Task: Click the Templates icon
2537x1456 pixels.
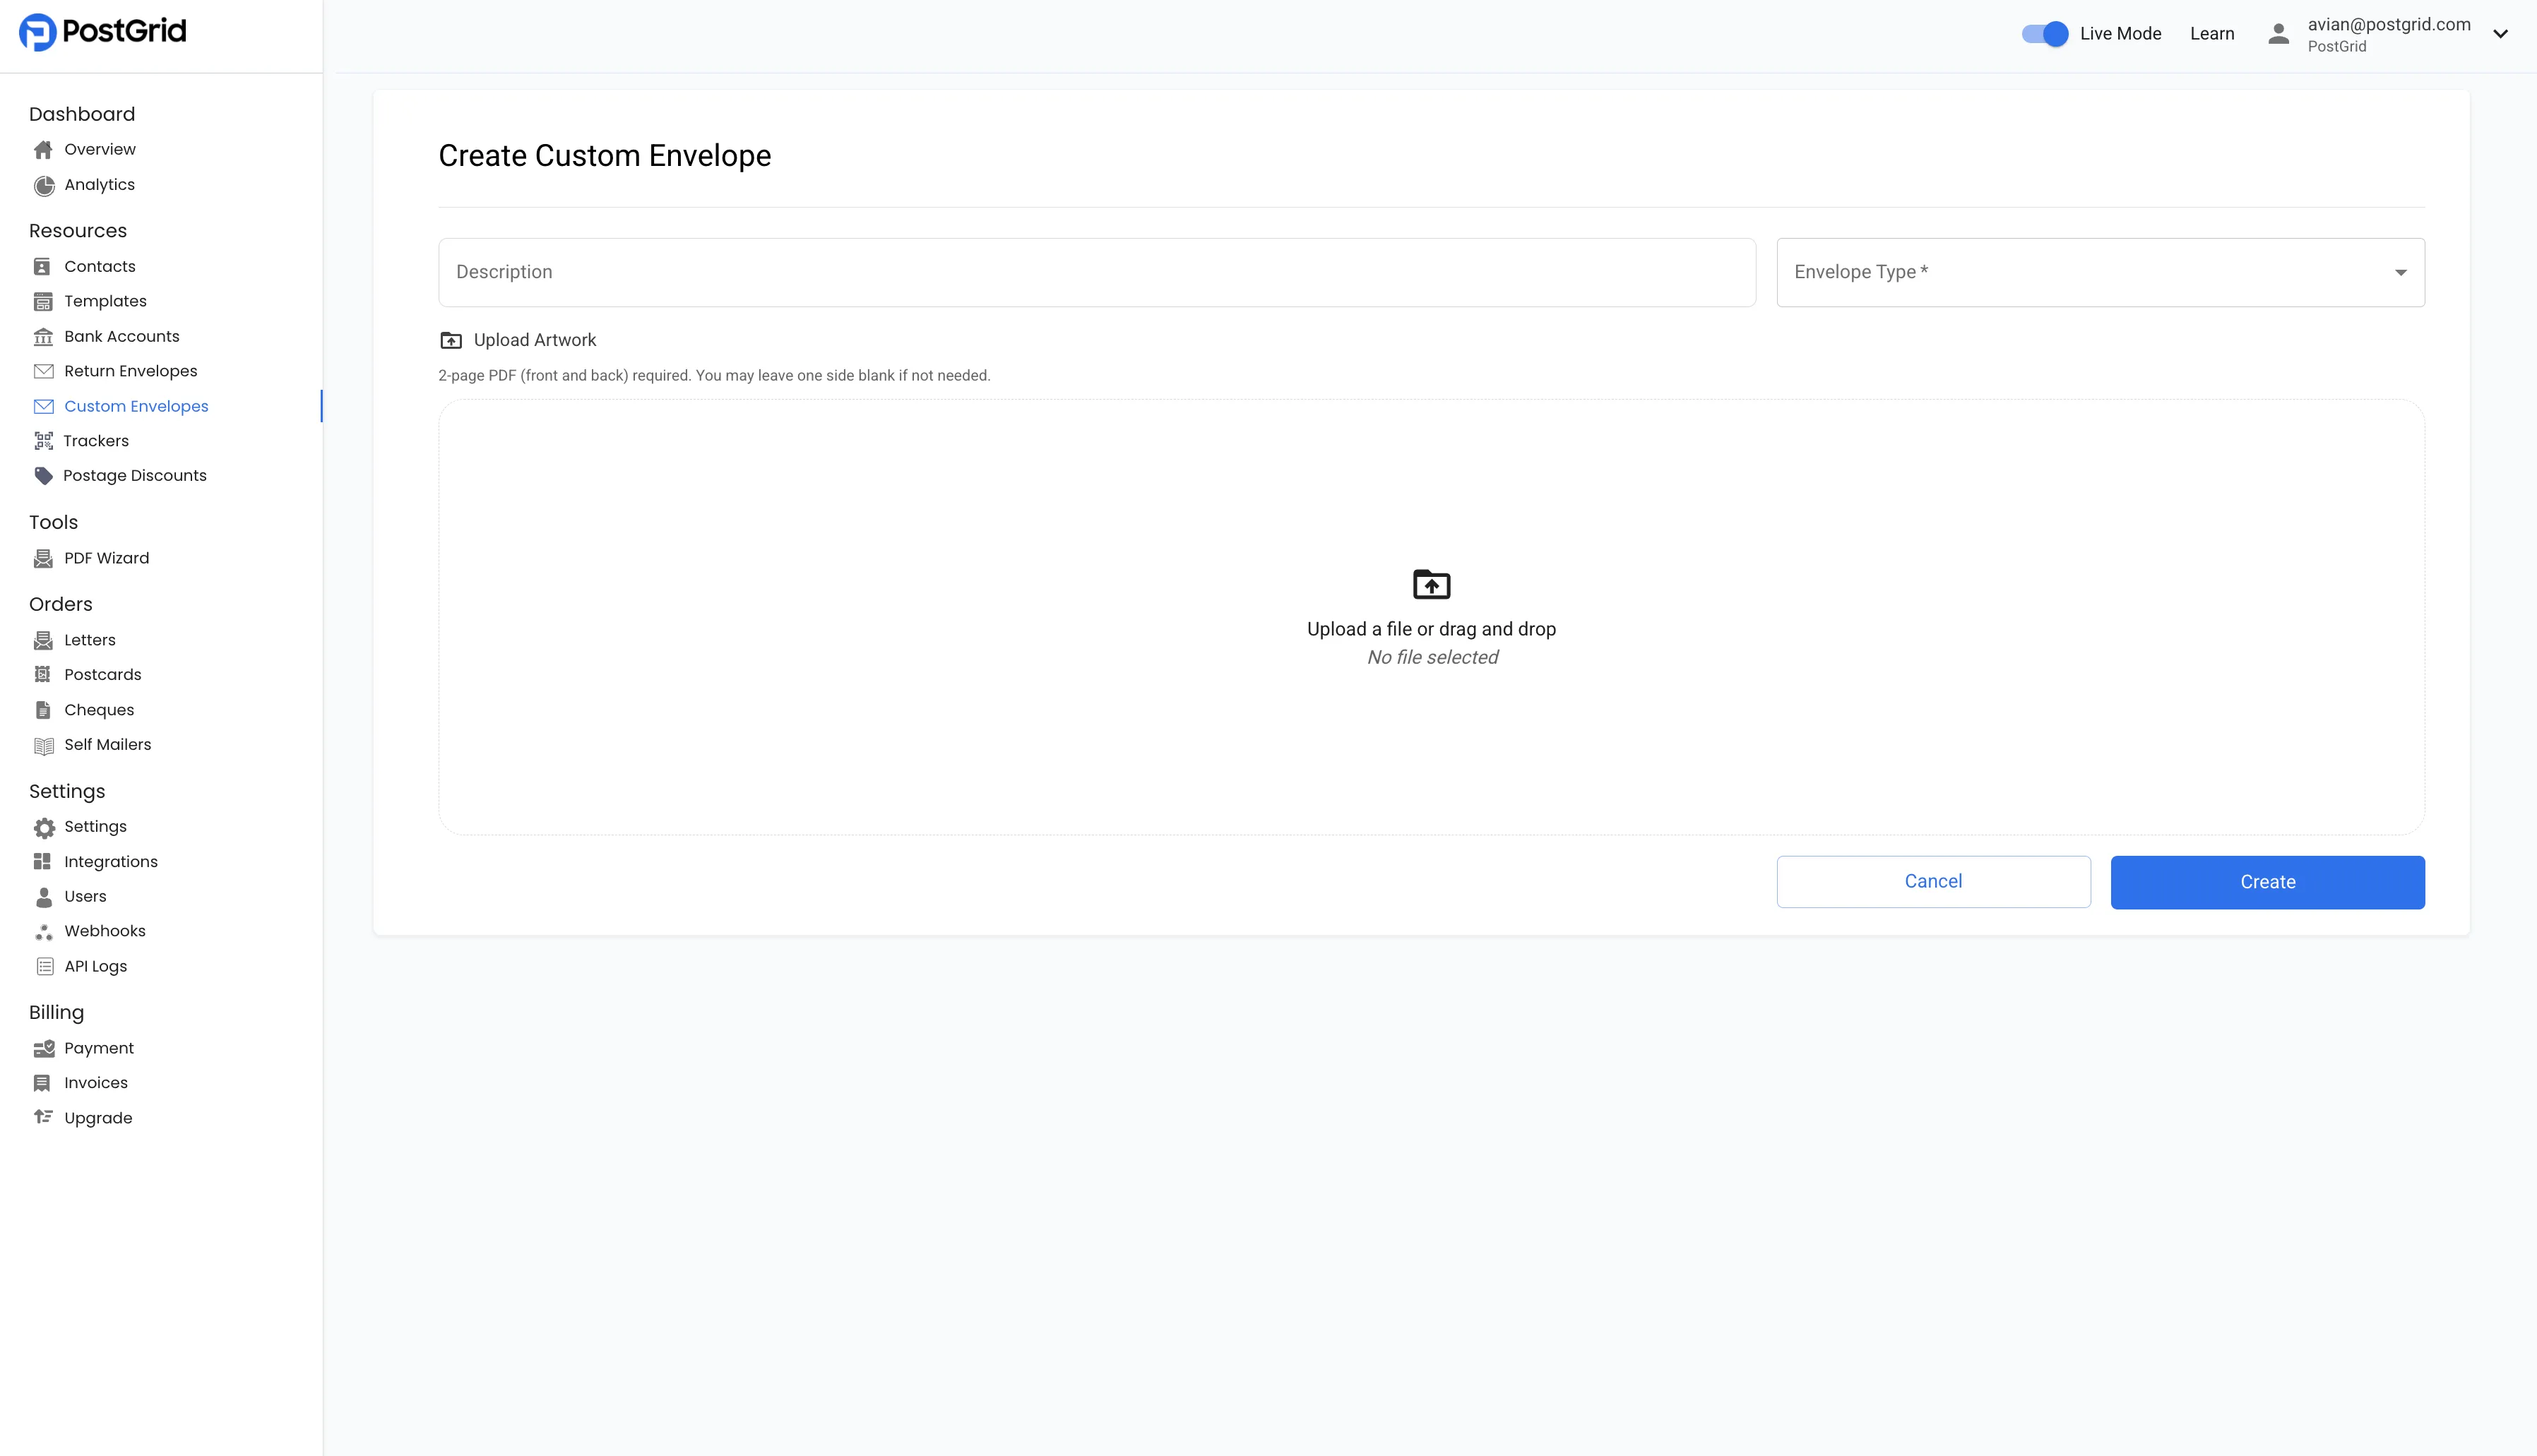Action: pyautogui.click(x=42, y=302)
